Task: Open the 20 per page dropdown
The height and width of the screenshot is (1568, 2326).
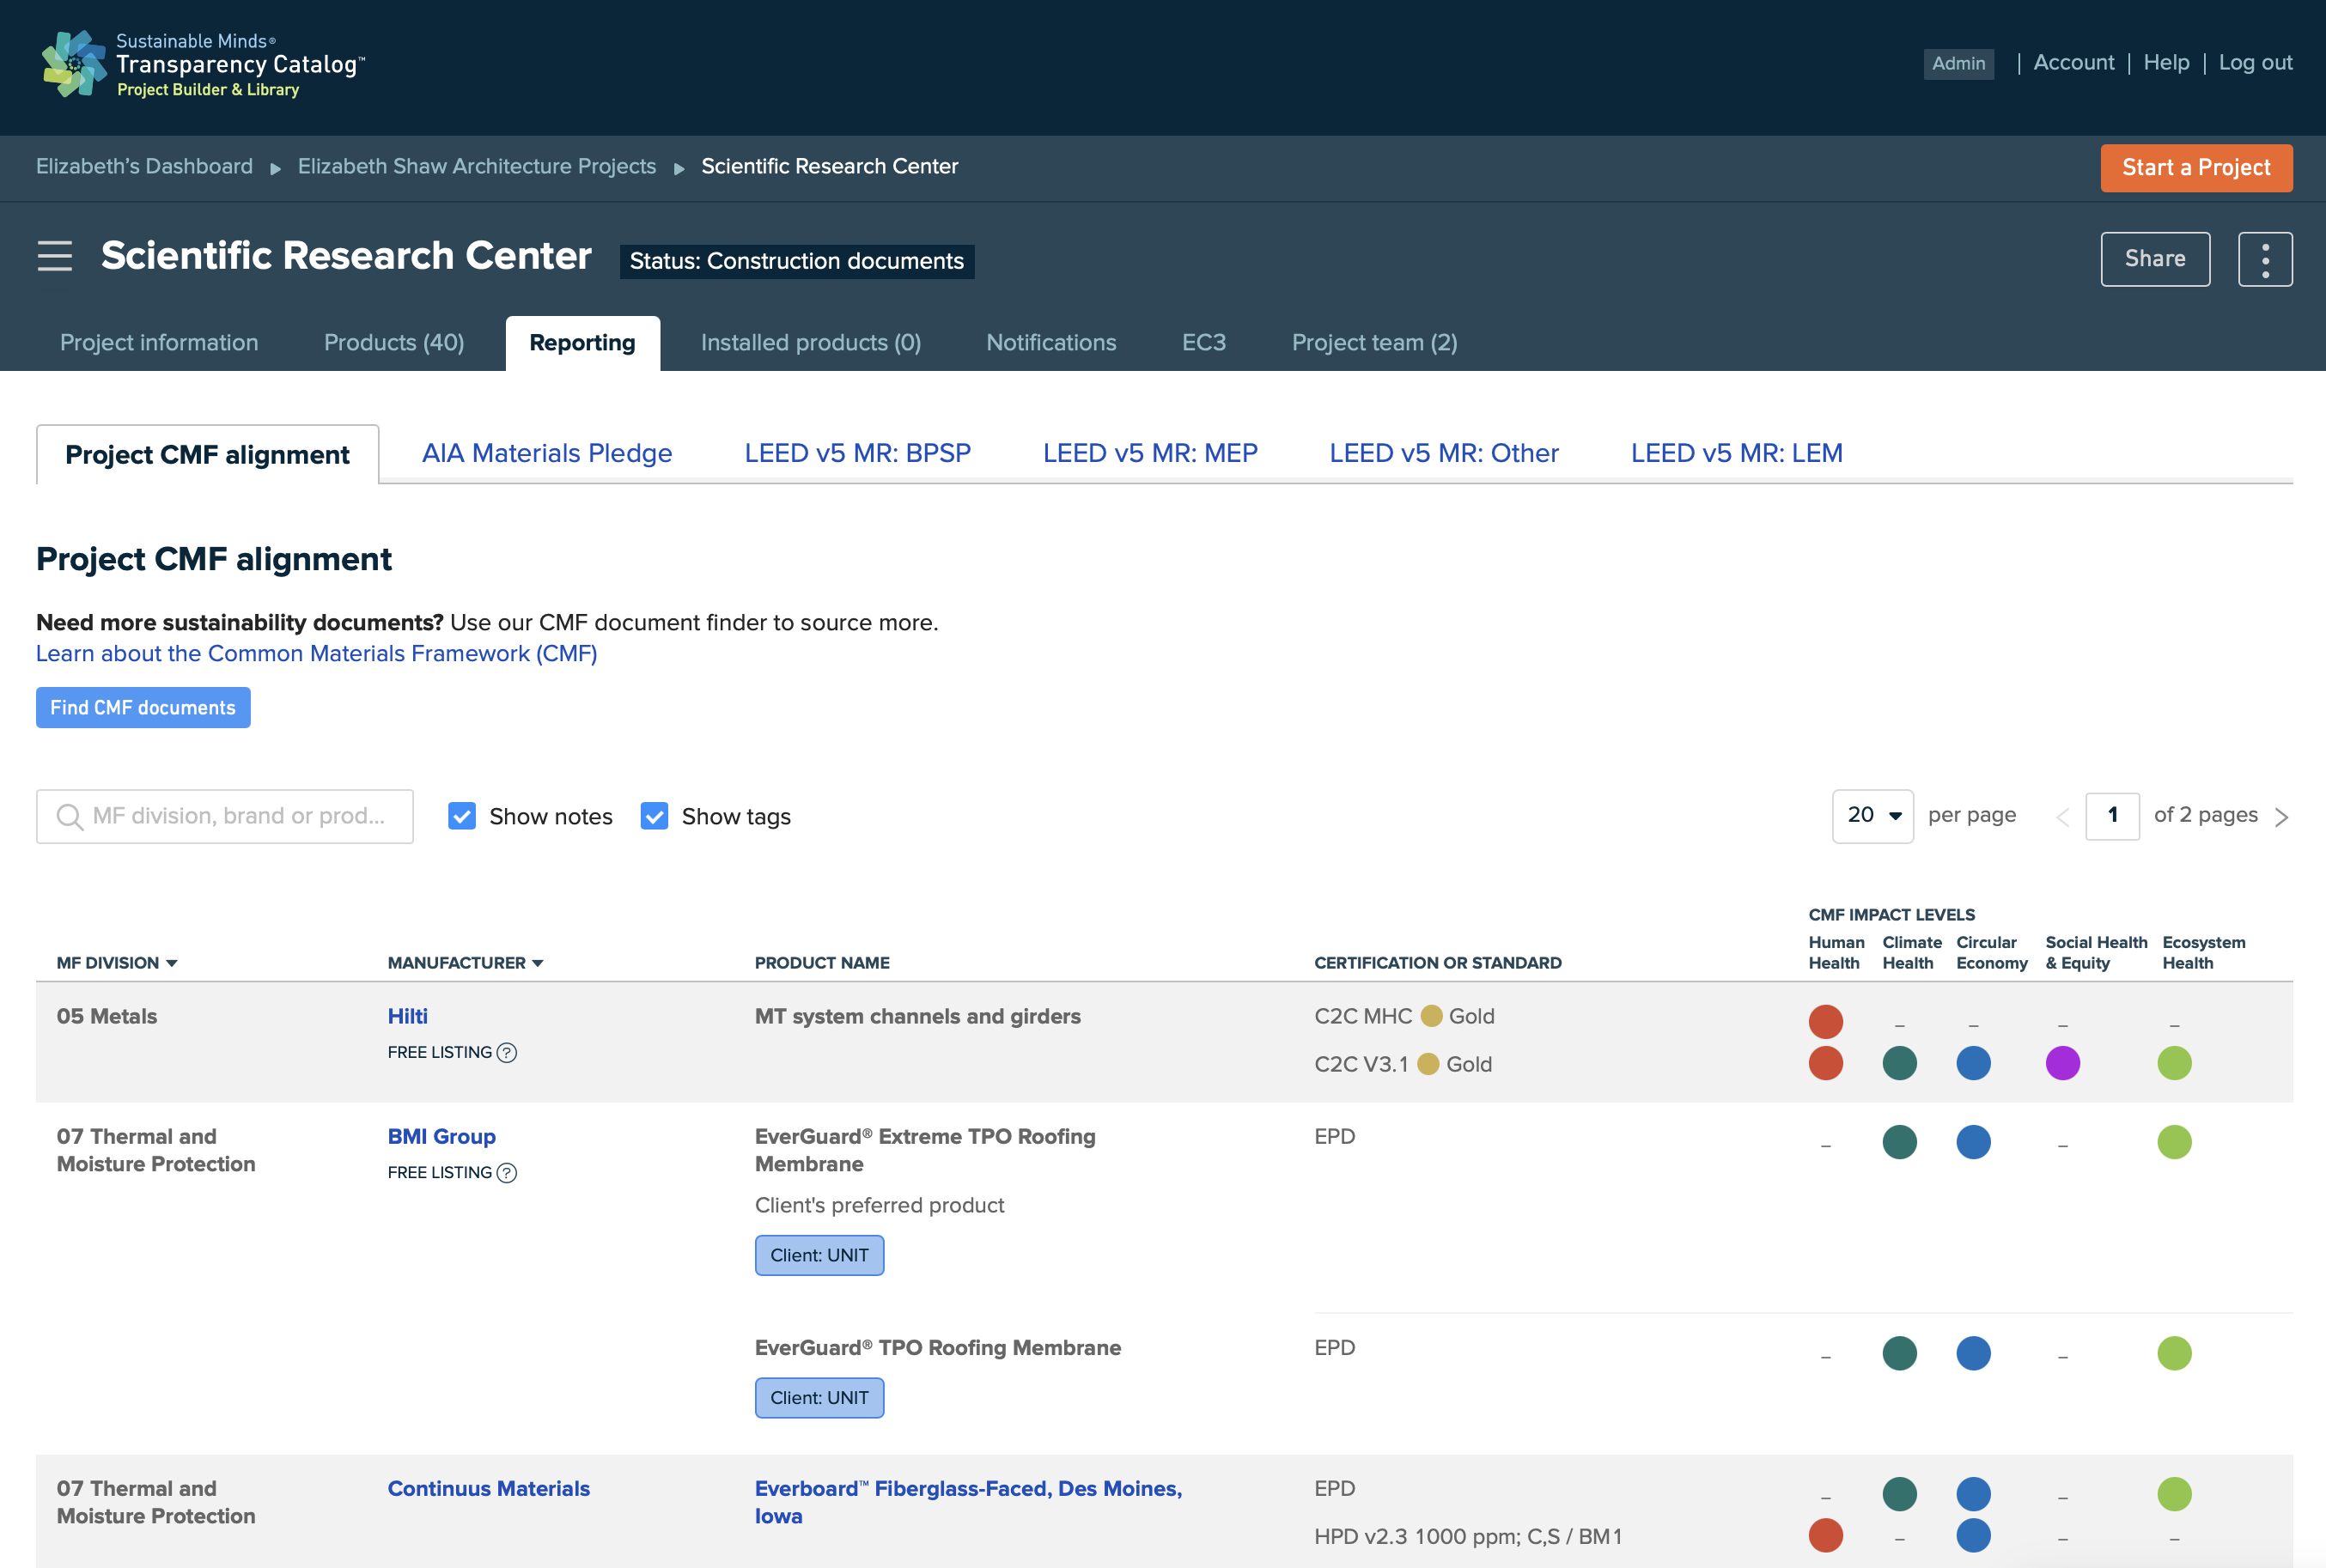Action: click(1872, 816)
